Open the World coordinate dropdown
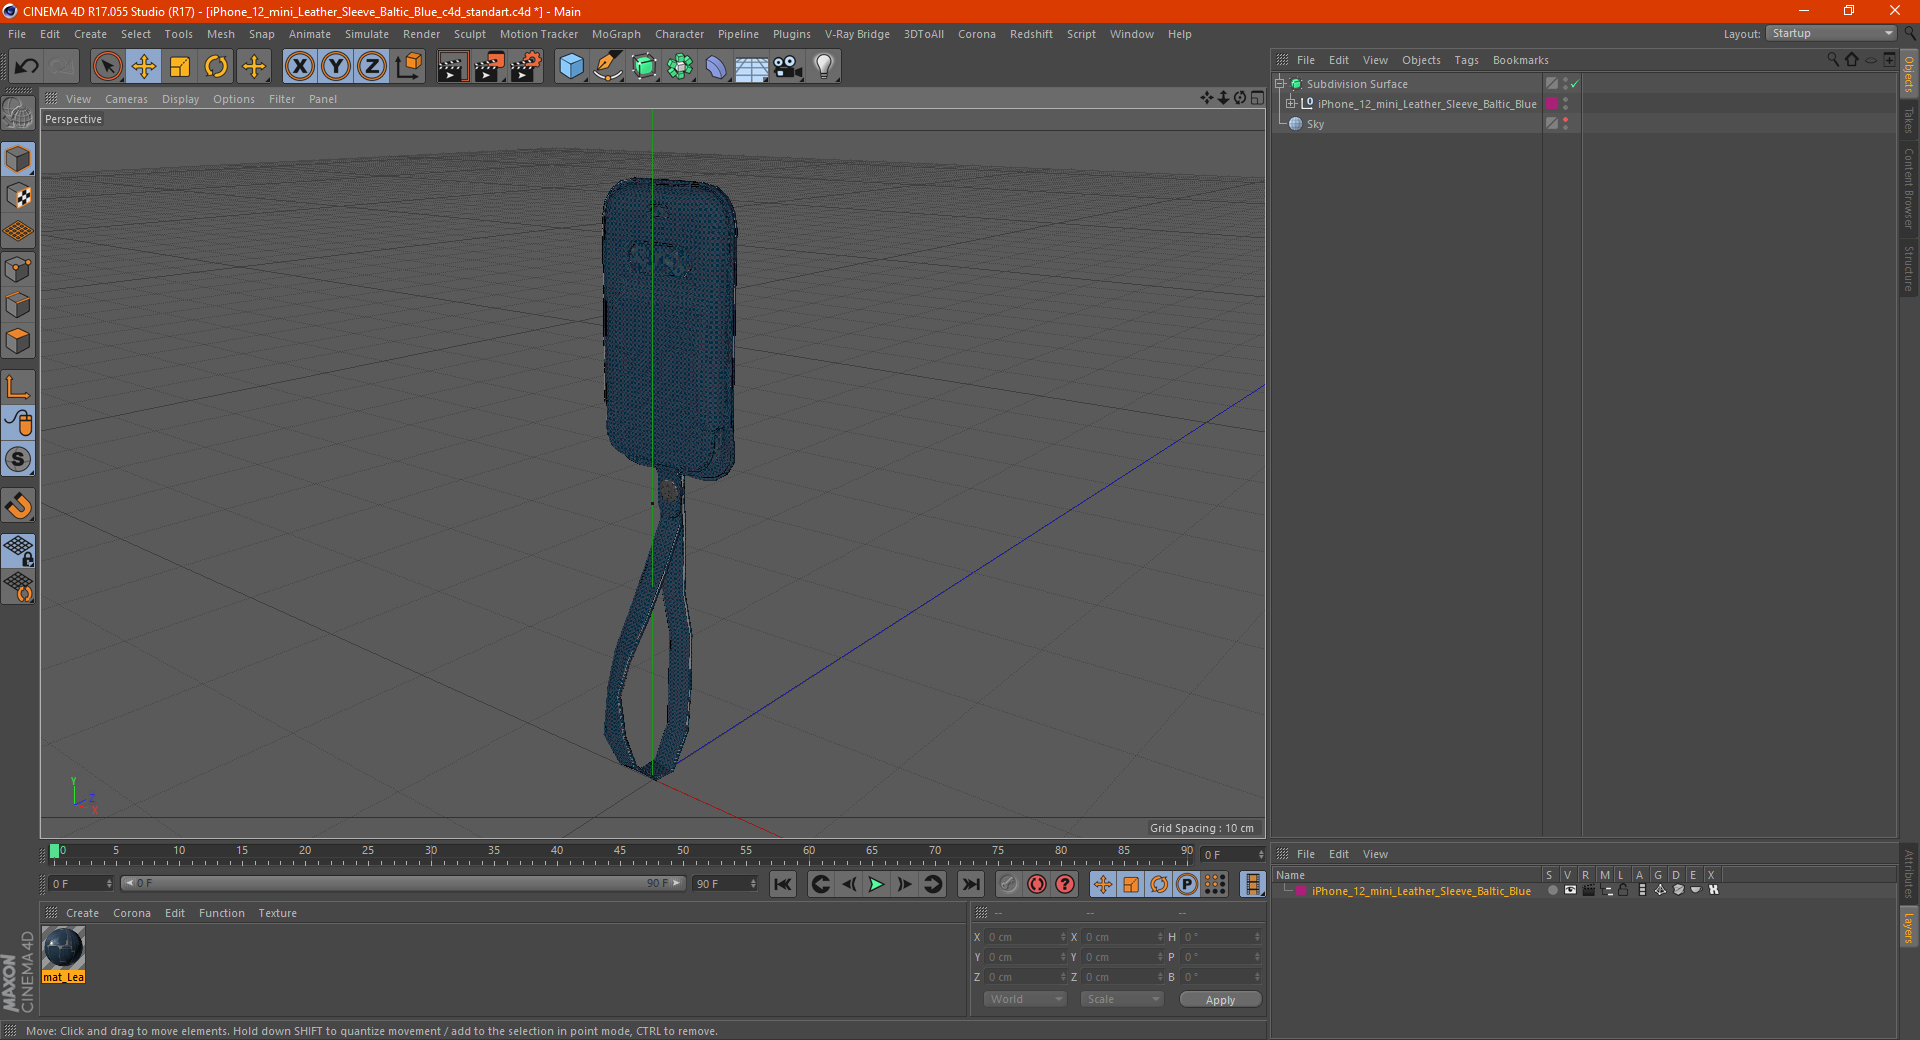Screen dimensions: 1920x1040 tap(1025, 999)
